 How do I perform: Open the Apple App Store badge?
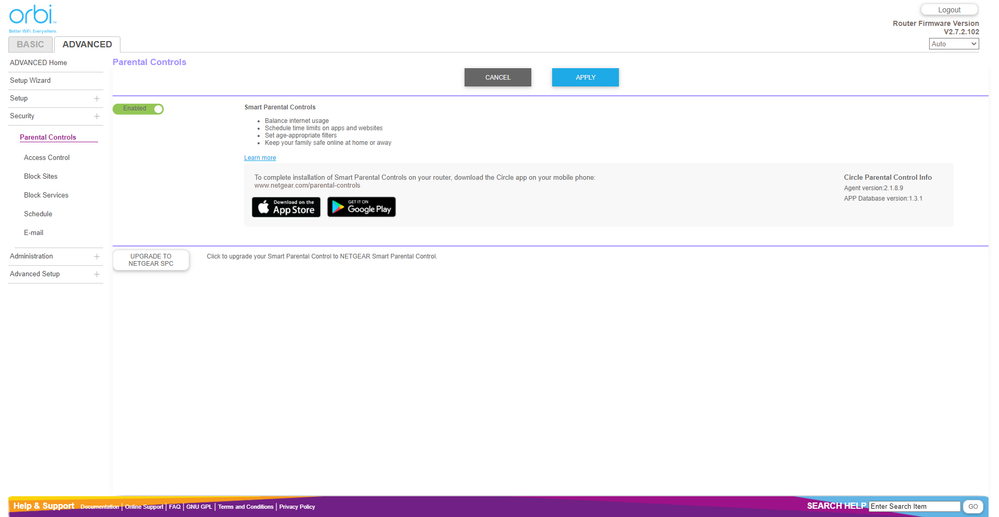click(286, 207)
